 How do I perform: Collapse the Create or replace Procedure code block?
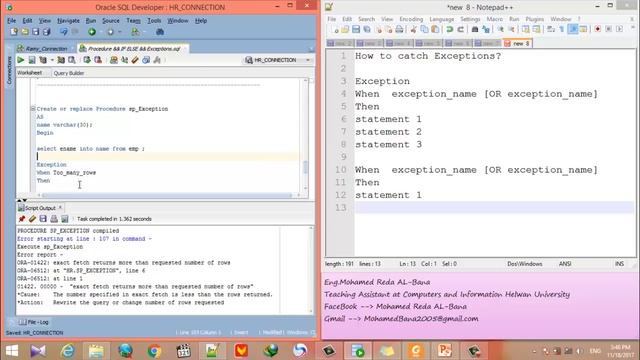33,109
